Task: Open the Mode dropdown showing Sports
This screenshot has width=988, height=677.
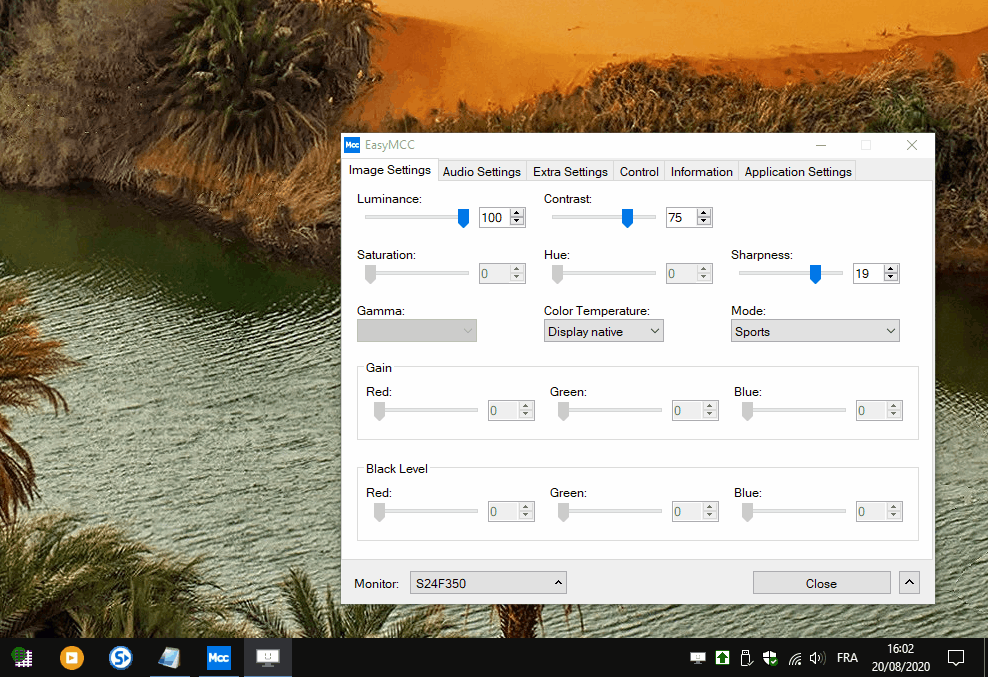Action: coord(815,331)
